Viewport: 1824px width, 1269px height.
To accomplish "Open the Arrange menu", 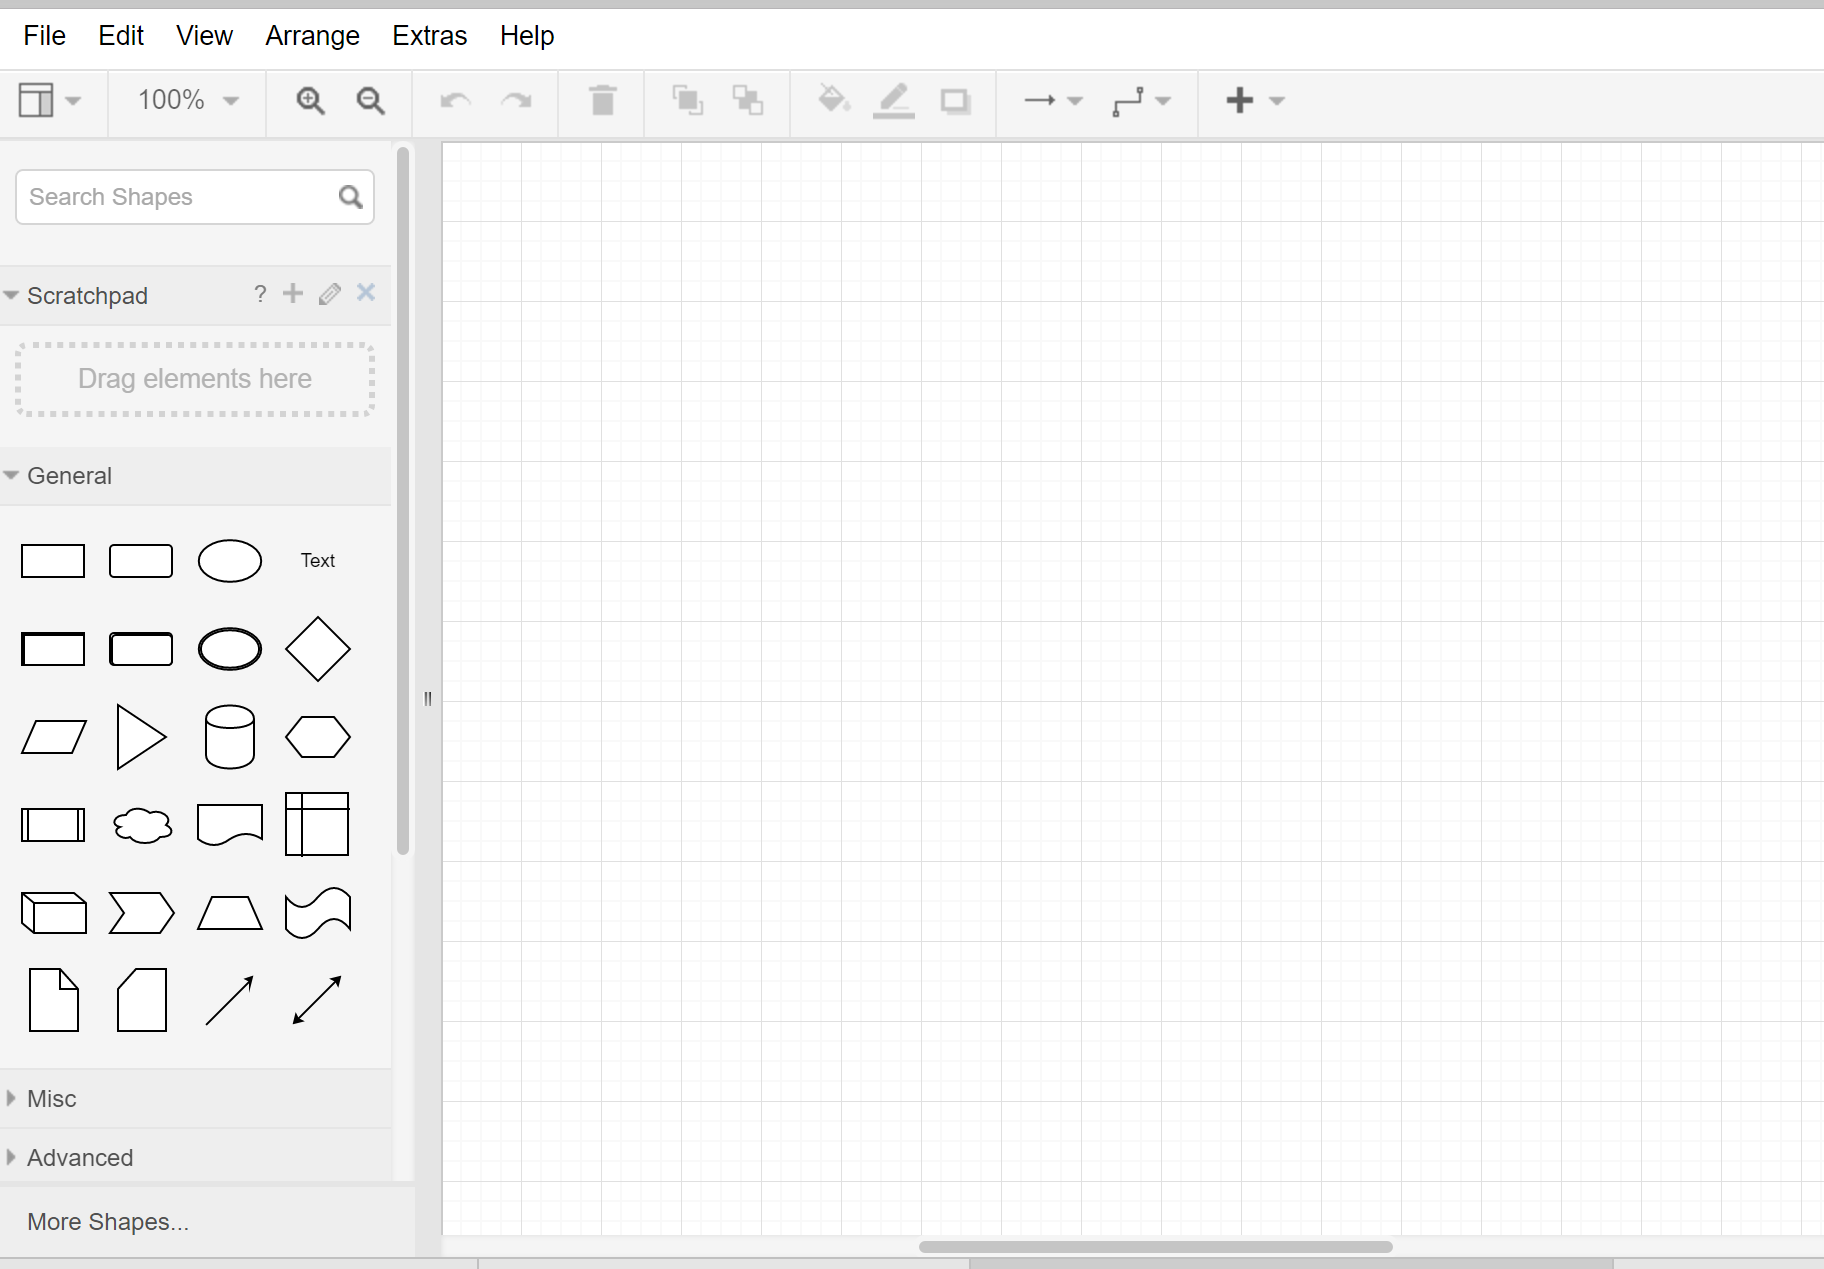I will [312, 36].
